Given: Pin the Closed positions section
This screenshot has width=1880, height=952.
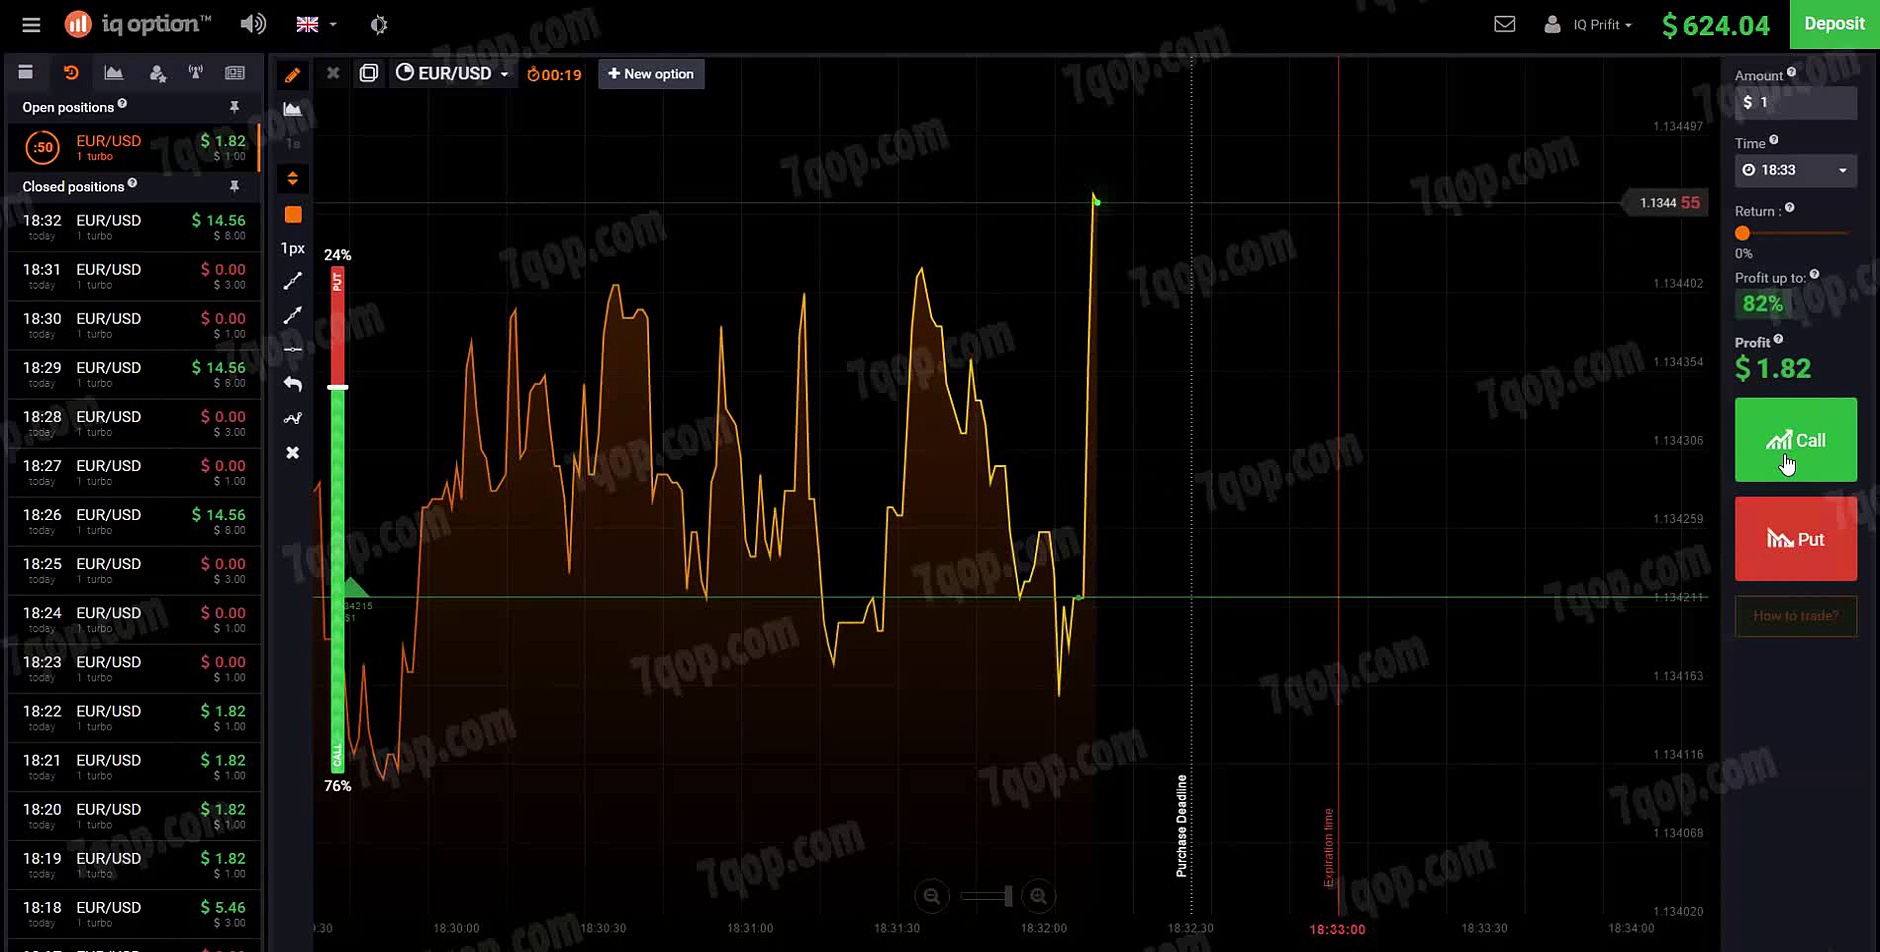Looking at the screenshot, I should (234, 186).
